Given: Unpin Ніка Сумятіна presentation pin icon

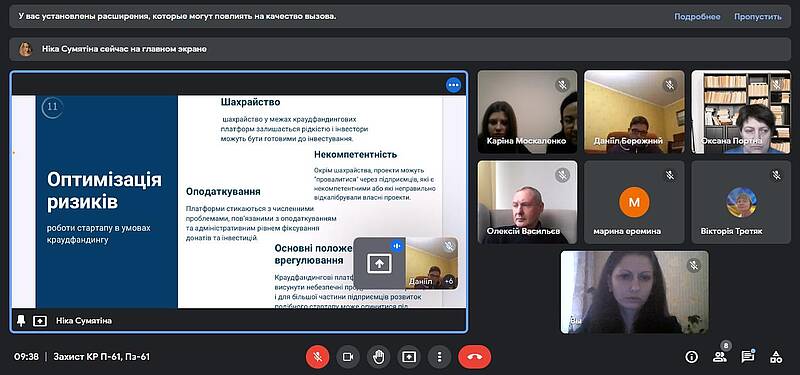Looking at the screenshot, I should point(21,320).
